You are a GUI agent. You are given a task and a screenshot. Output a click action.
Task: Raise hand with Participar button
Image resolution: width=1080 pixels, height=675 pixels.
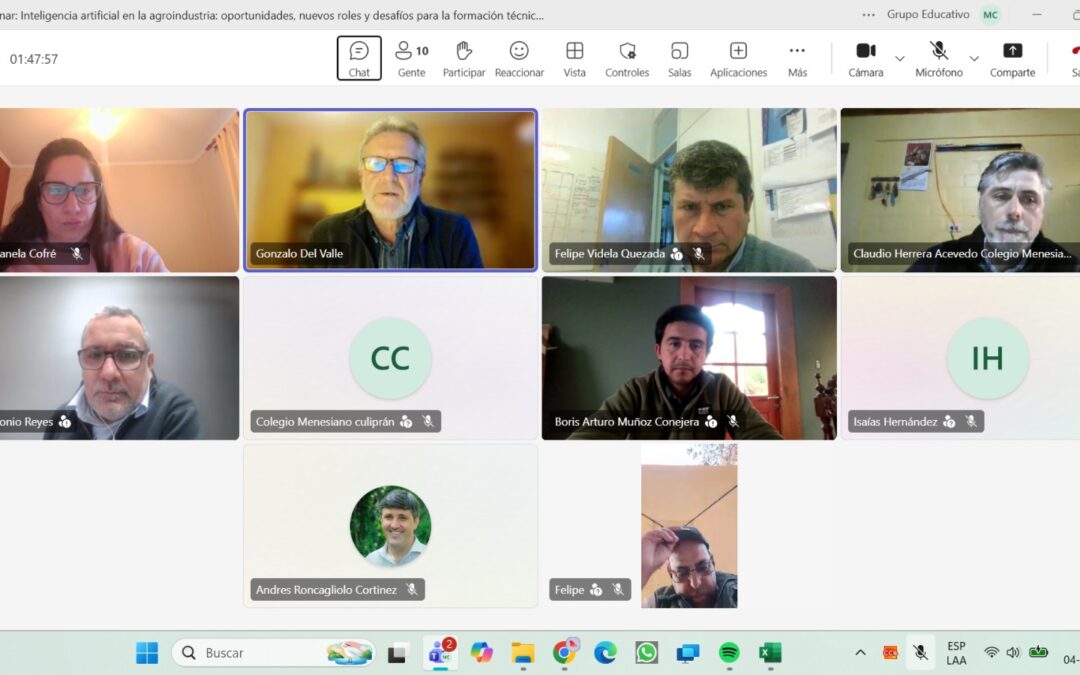coord(464,59)
